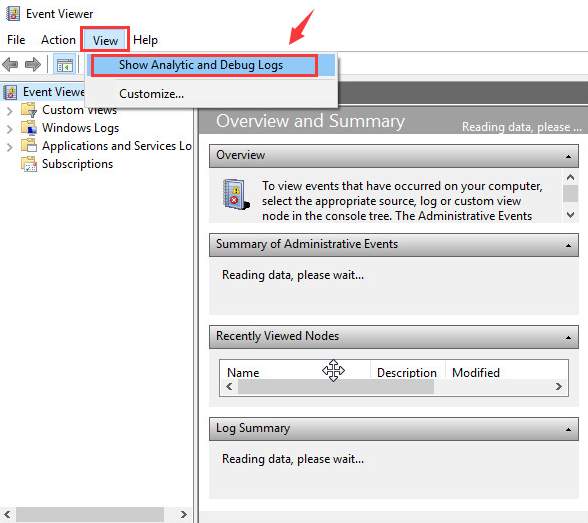
Task: Open the Help menu
Action: tap(146, 40)
